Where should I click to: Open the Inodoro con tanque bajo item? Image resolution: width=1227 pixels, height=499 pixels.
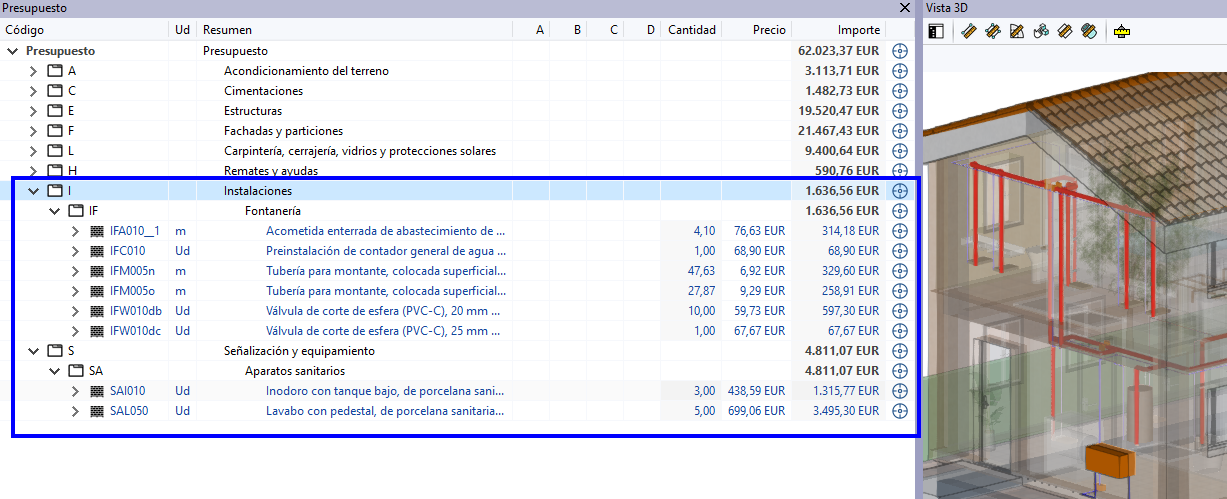point(385,391)
